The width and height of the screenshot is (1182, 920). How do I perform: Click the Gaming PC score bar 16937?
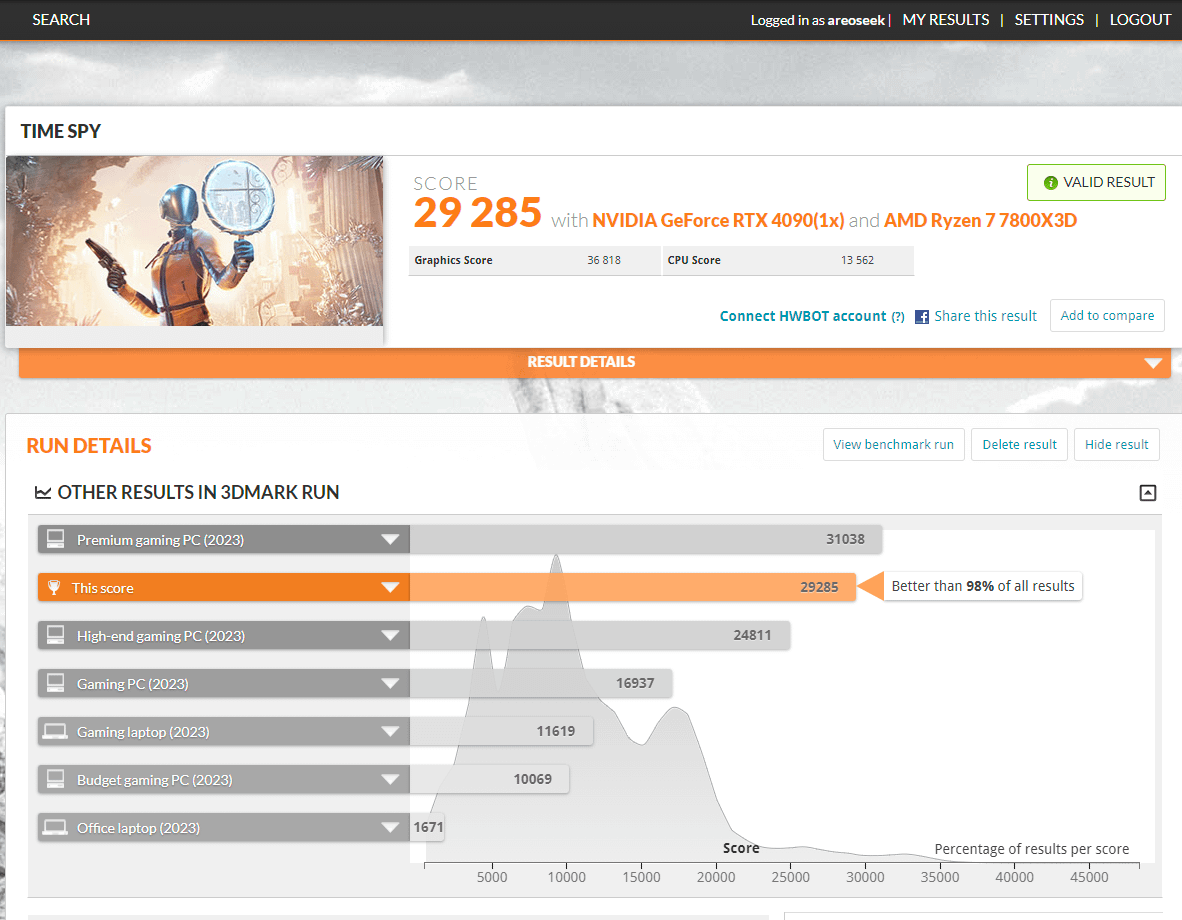coord(541,683)
